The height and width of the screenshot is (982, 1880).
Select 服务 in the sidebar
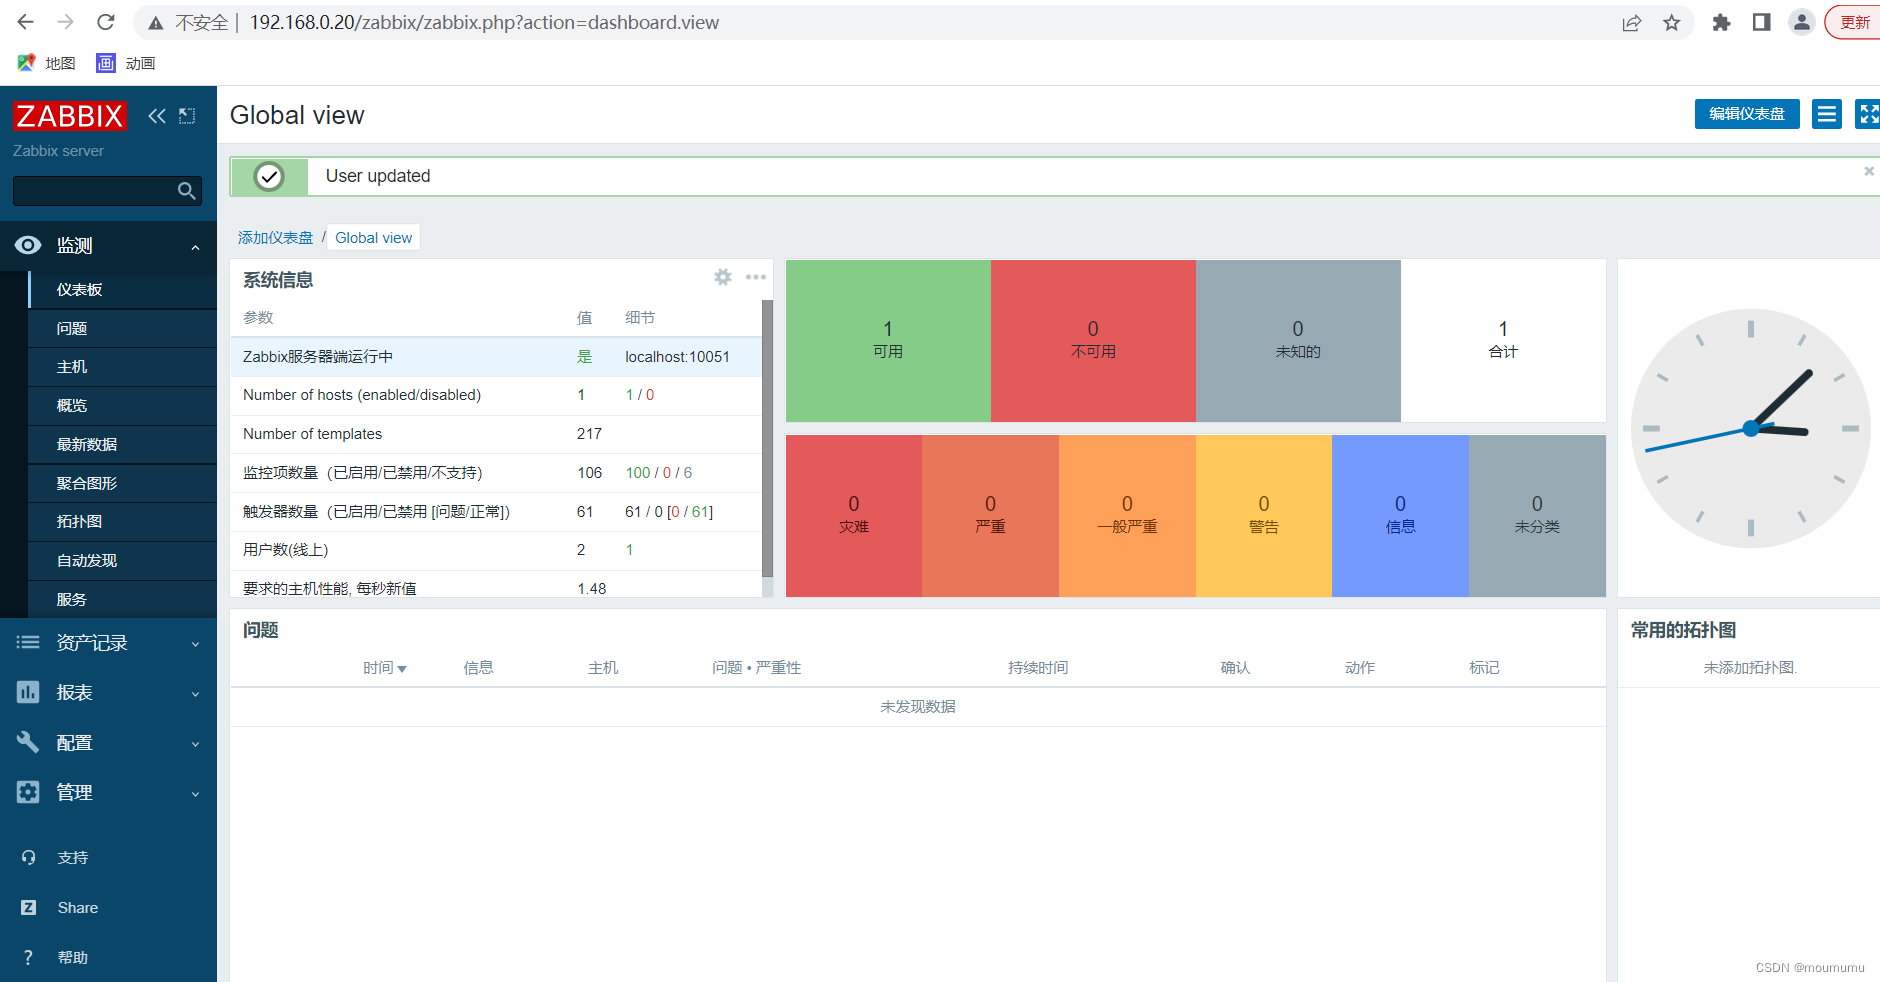[x=123, y=599]
